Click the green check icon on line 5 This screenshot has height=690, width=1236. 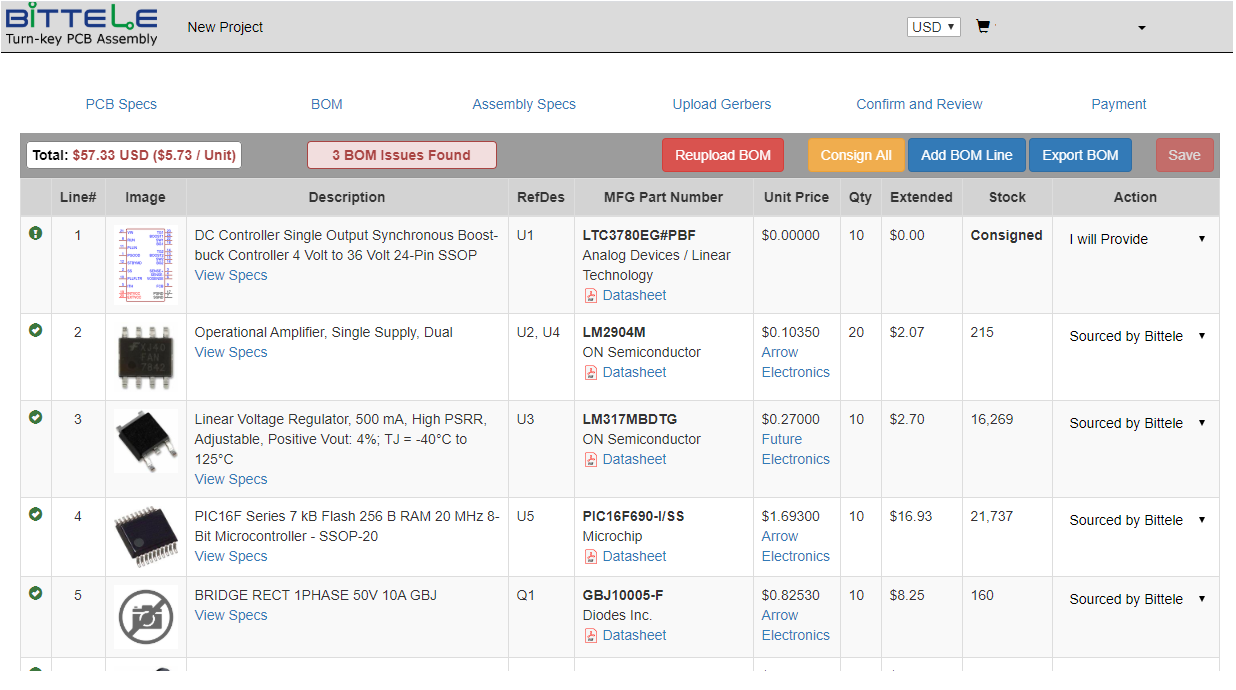(x=36, y=593)
